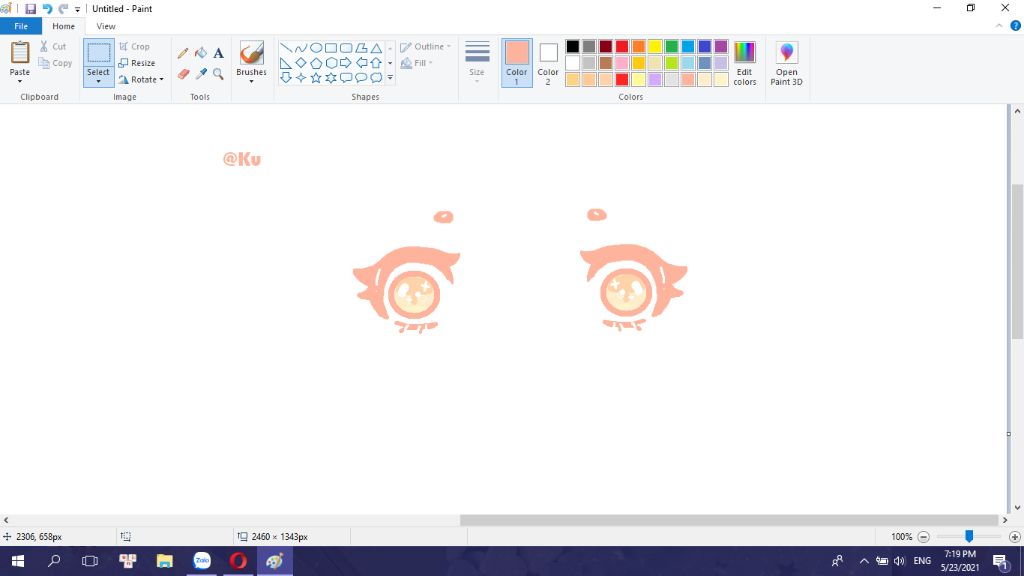Open the Select options dropdown arrow
Screen dimensions: 1024x576
pyautogui.click(x=99, y=82)
